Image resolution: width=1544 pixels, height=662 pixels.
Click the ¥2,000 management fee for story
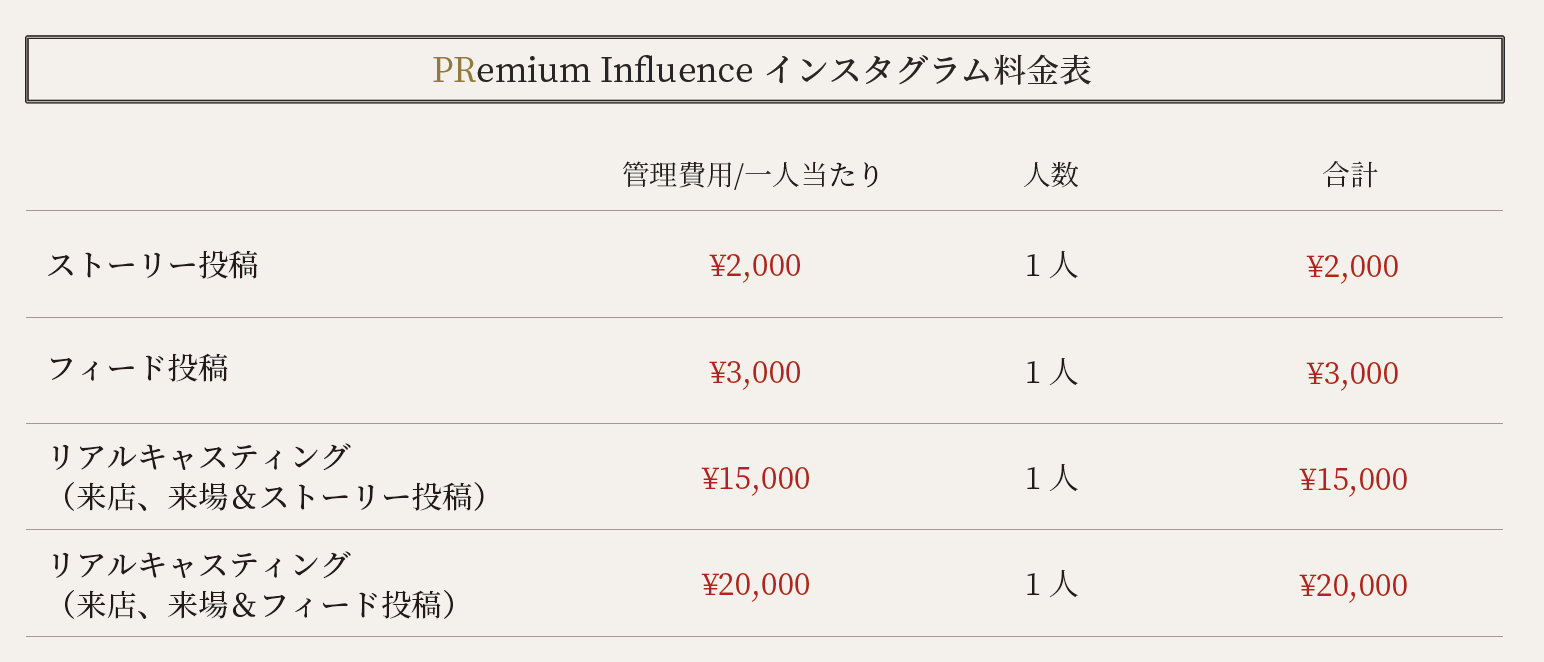[755, 266]
